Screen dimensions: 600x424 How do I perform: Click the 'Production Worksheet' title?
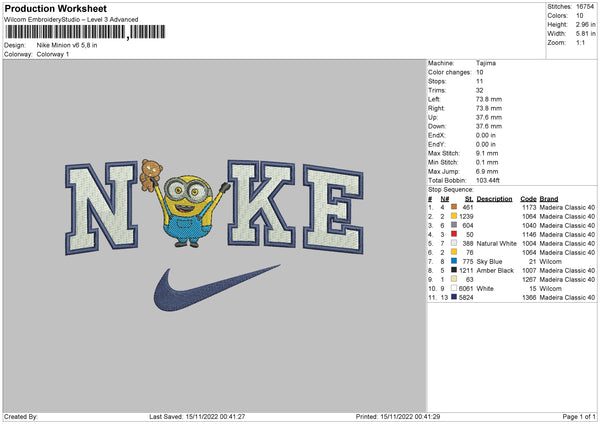[x=56, y=8]
